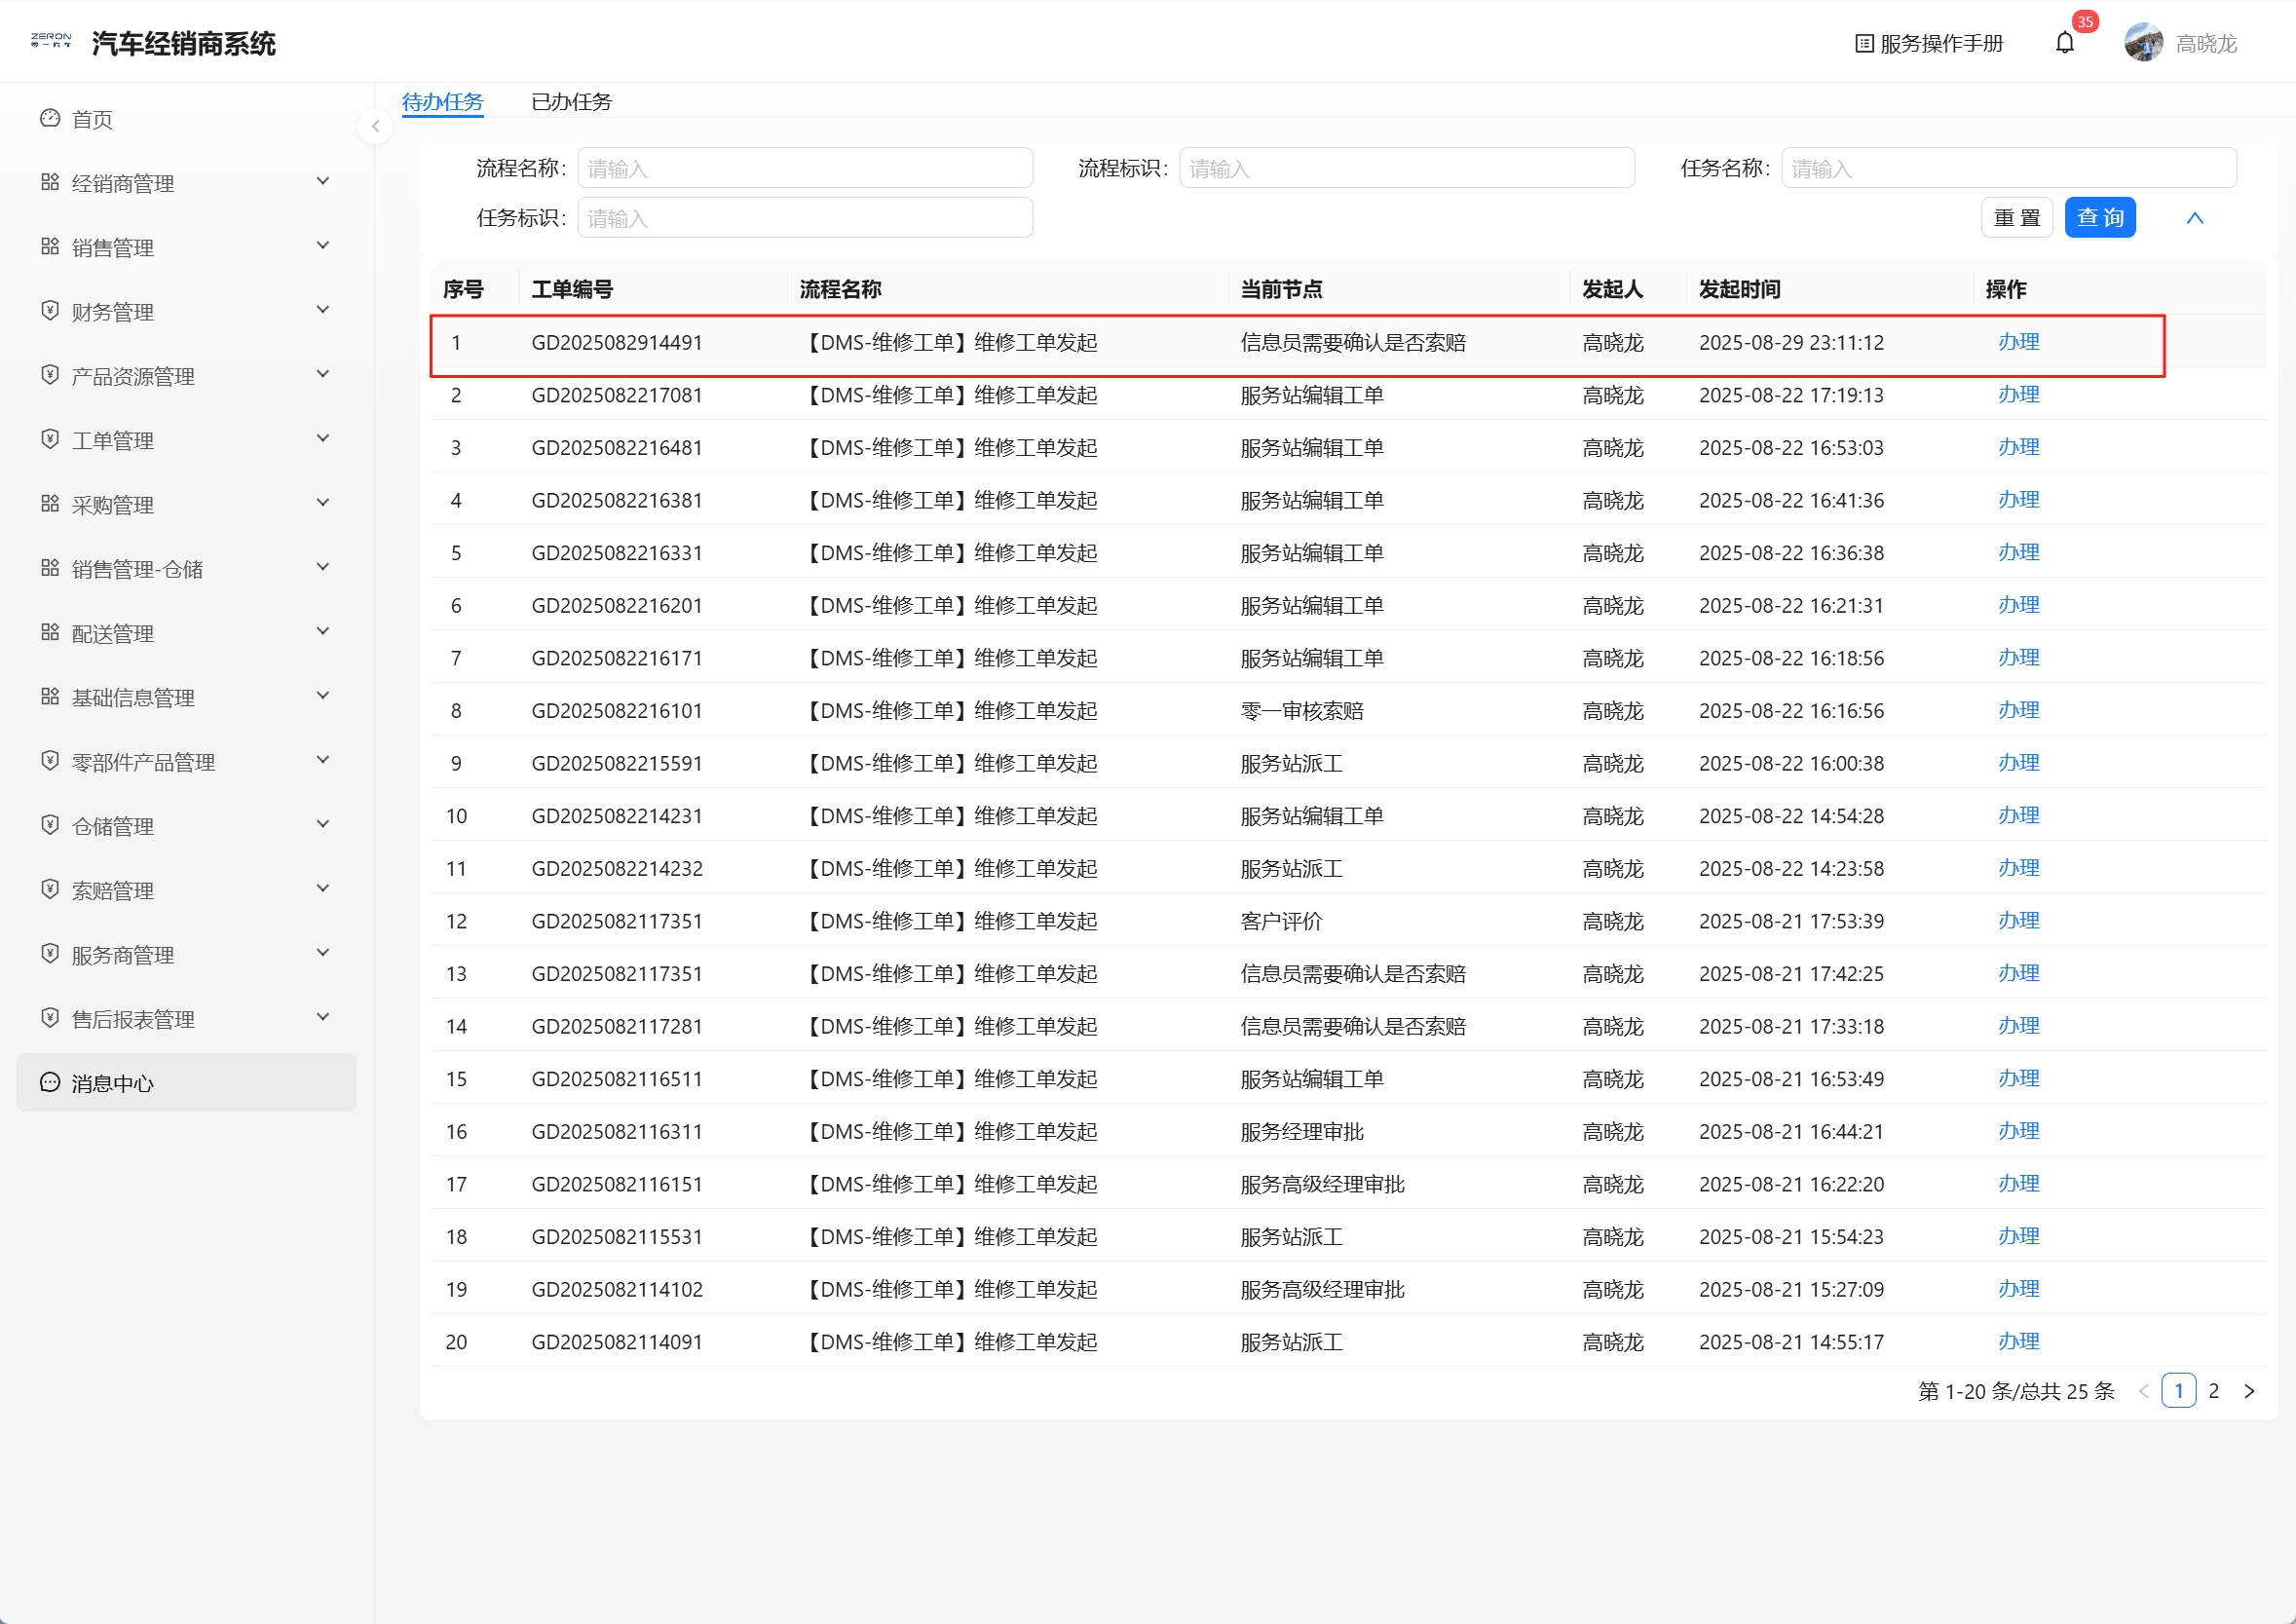Viewport: 2296px width, 1624px height.
Task: Open the notification bell icon
Action: point(2065,43)
